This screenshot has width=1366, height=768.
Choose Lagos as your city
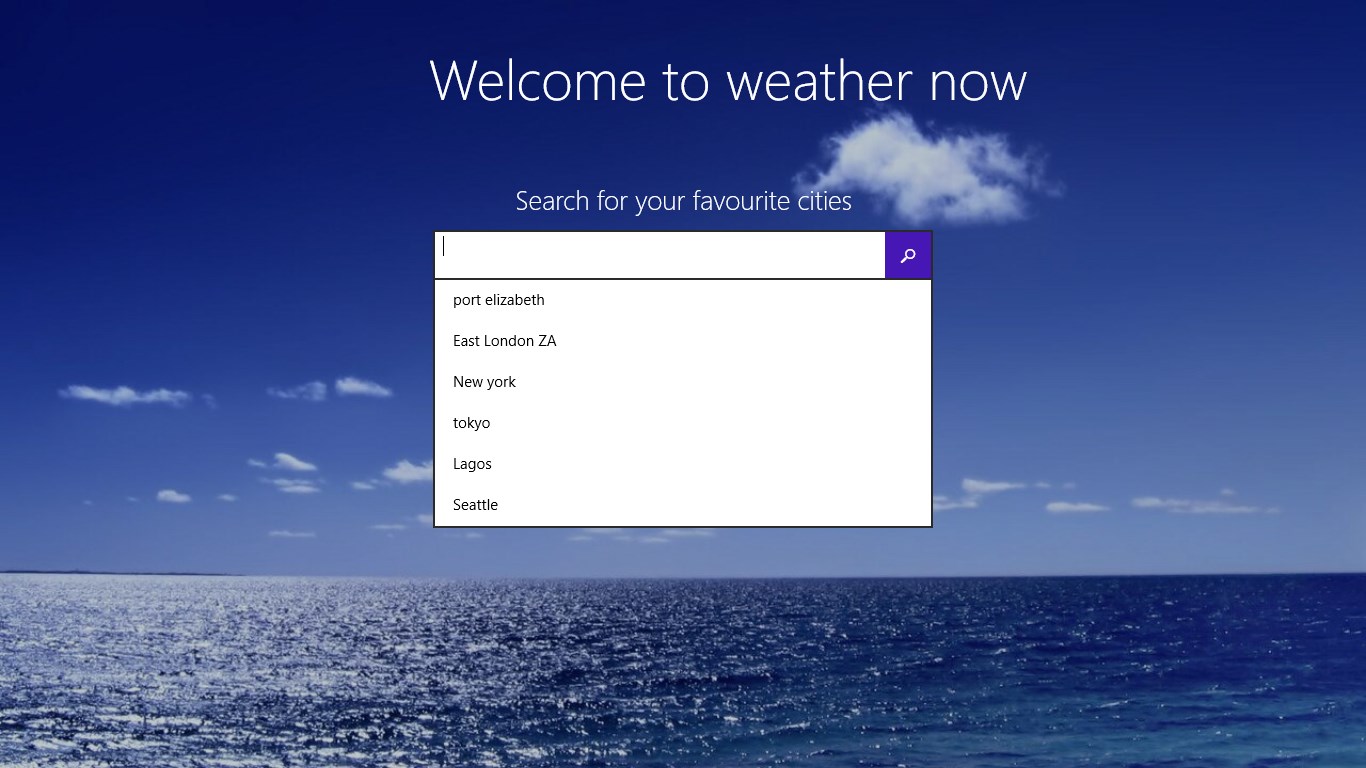tap(472, 463)
